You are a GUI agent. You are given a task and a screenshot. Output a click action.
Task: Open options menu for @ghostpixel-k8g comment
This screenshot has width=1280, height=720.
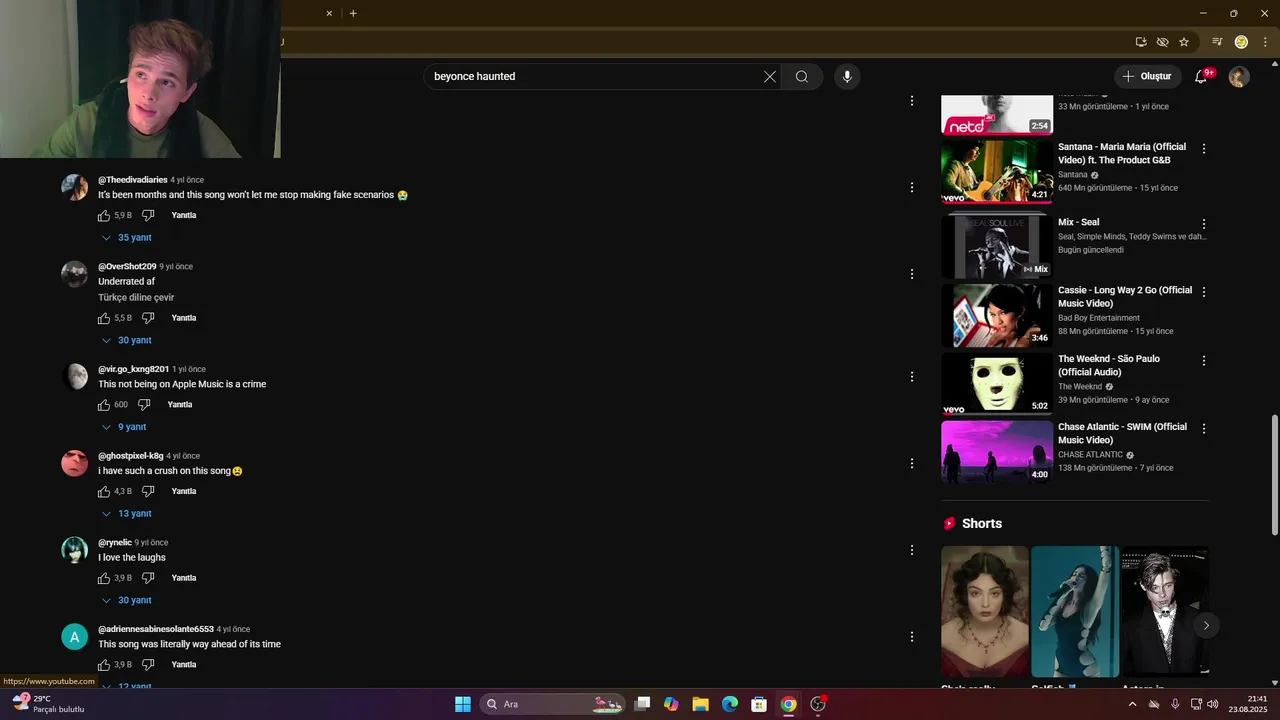(911, 464)
